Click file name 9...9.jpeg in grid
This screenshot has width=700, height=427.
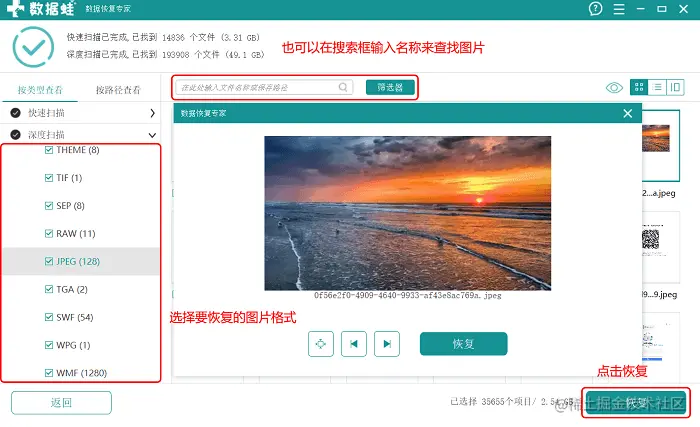pyautogui.click(x=659, y=294)
